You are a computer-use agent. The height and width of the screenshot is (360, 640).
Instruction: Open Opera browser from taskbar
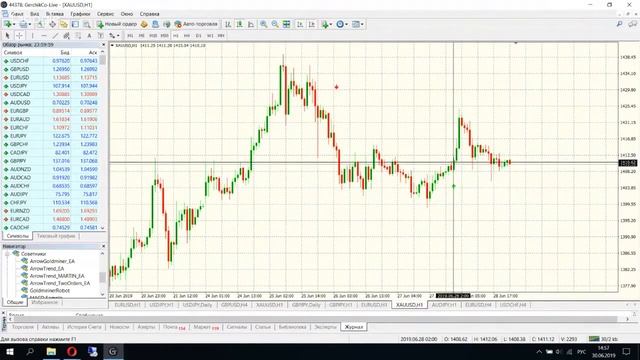pos(71,351)
